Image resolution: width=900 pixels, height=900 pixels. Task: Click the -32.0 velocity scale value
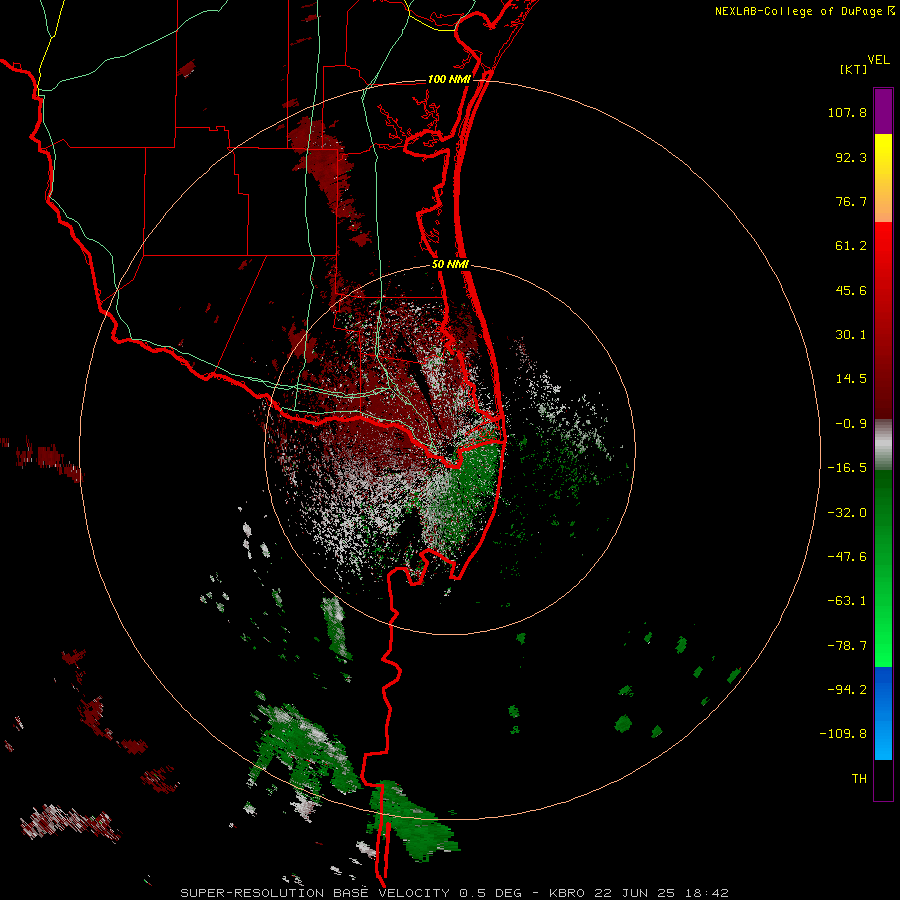click(x=847, y=513)
